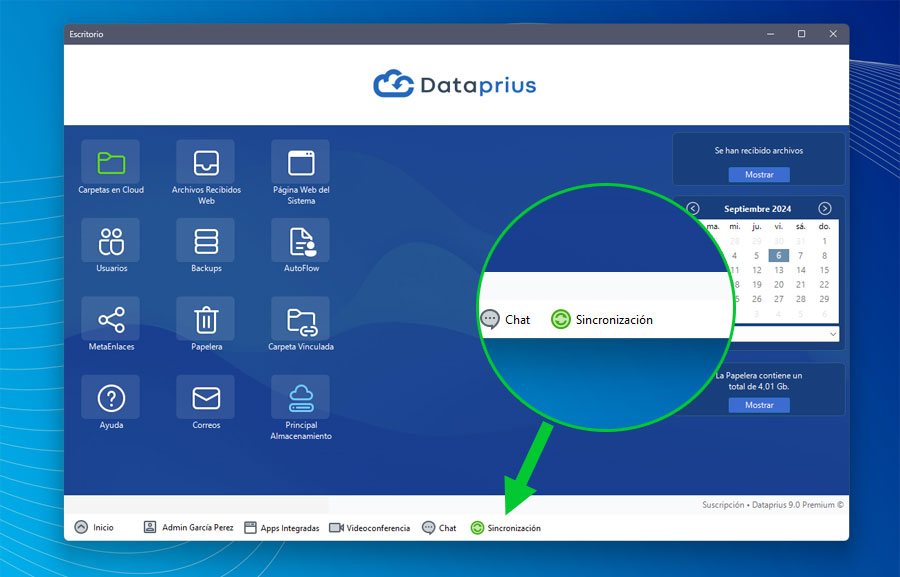Choose day 12 in the calendar
This screenshot has height=577, width=900.
click(757, 270)
